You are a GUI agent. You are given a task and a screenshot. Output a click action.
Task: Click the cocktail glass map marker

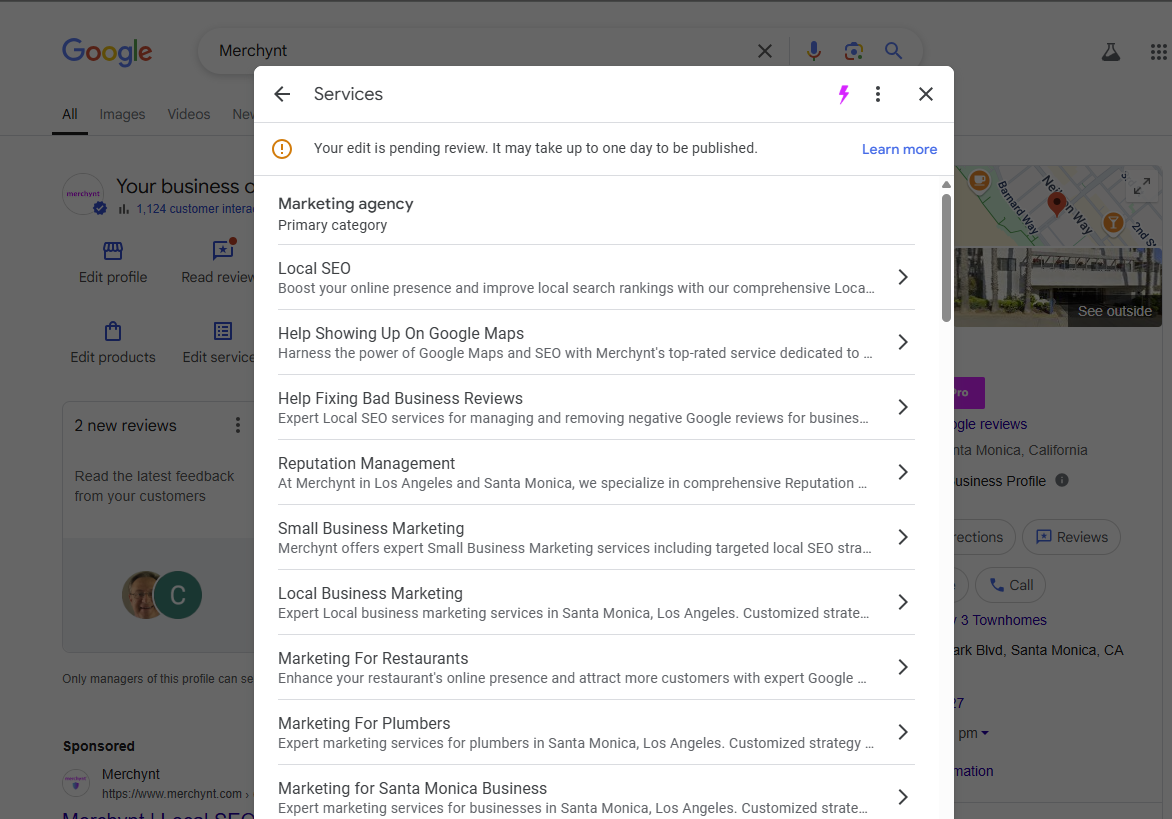coord(1113,222)
